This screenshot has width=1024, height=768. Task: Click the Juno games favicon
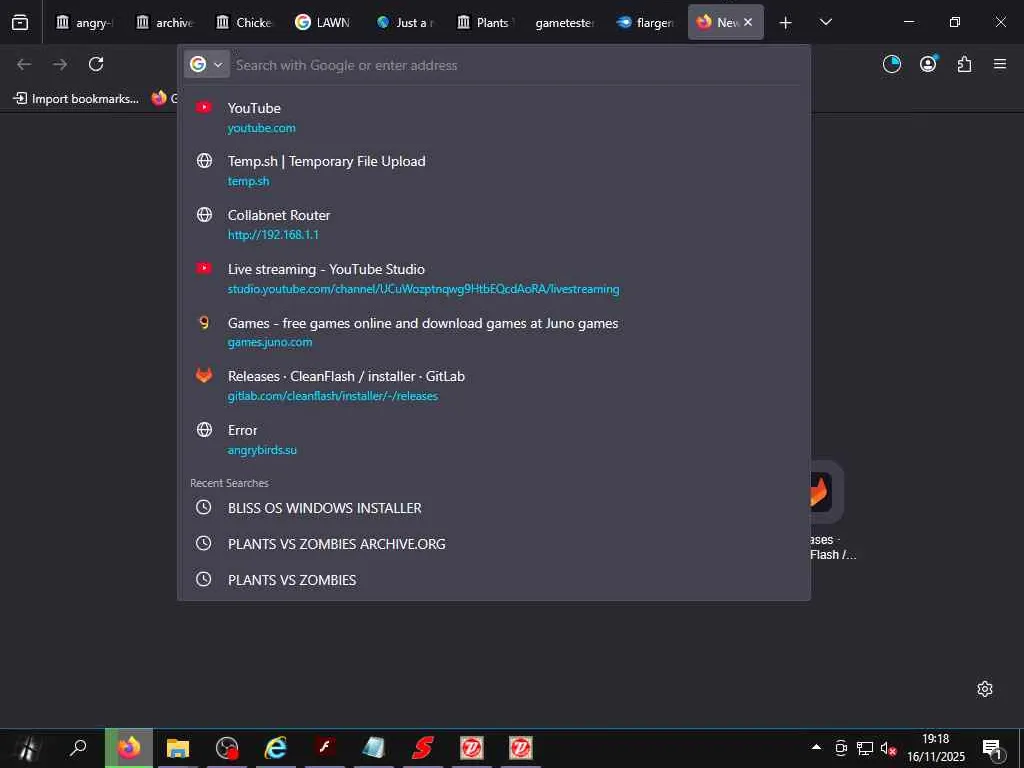click(204, 322)
